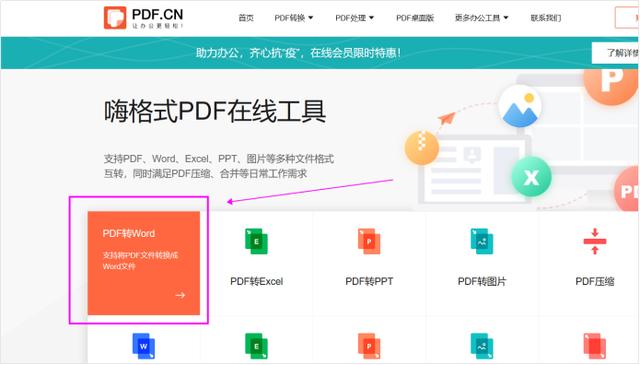640x365 pixels.
Task: Select the orange PPT icon in bottom row
Action: coord(369,346)
